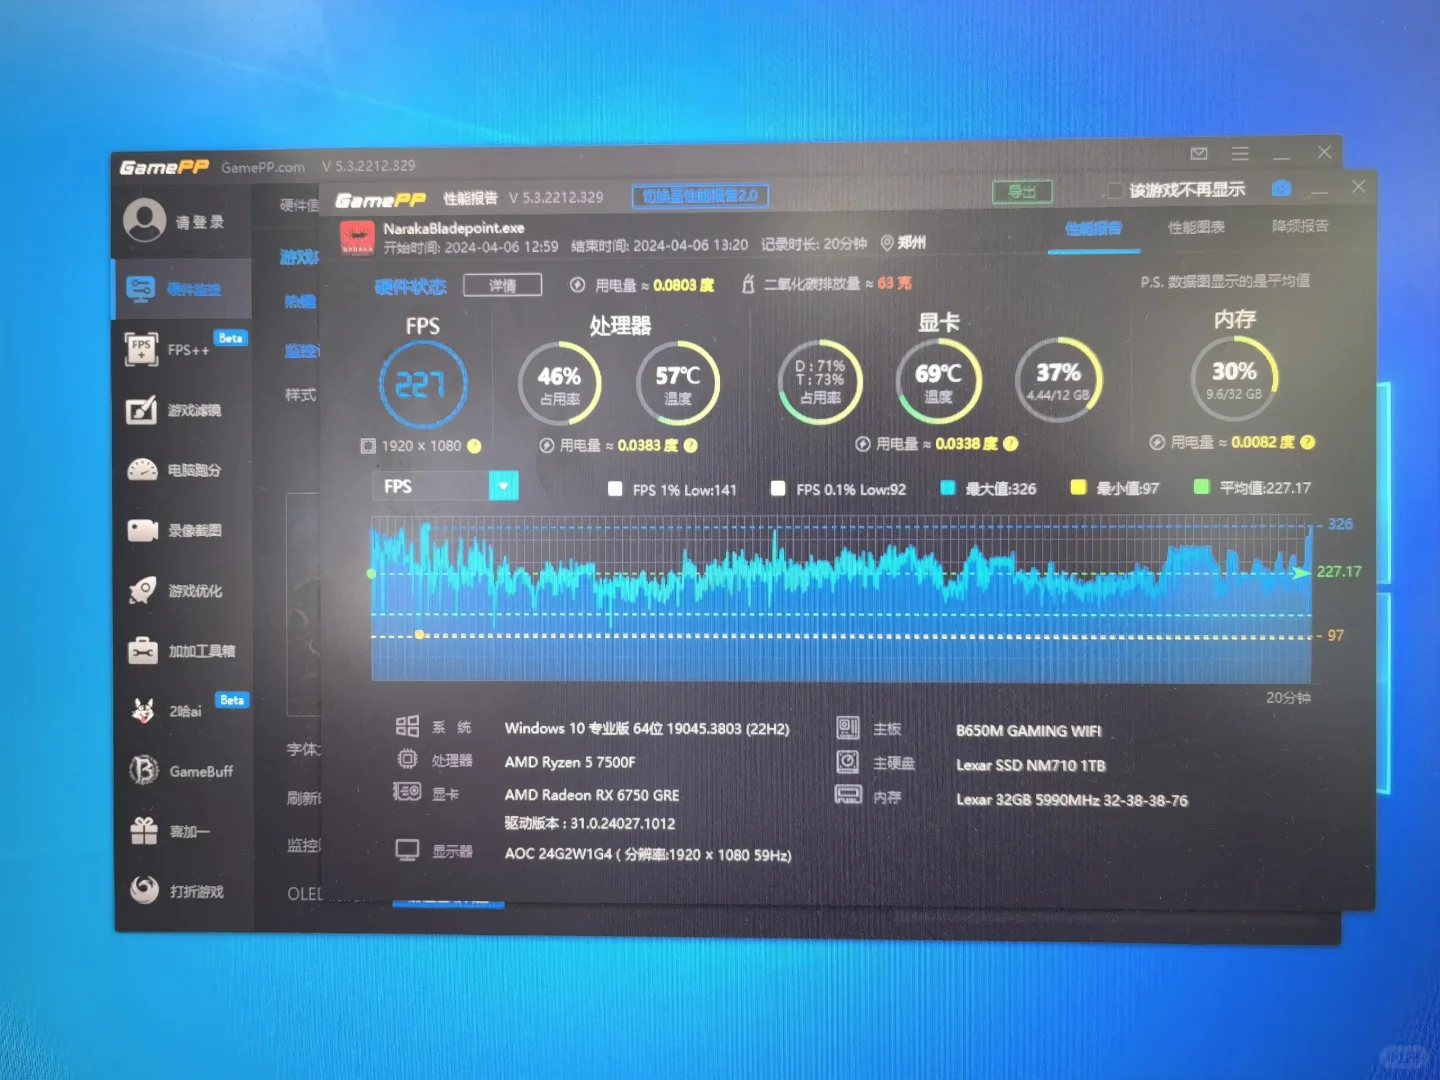Toggle the FPS 1% Low:141 checkbox
Viewport: 1440px width, 1080px height.
tap(615, 489)
